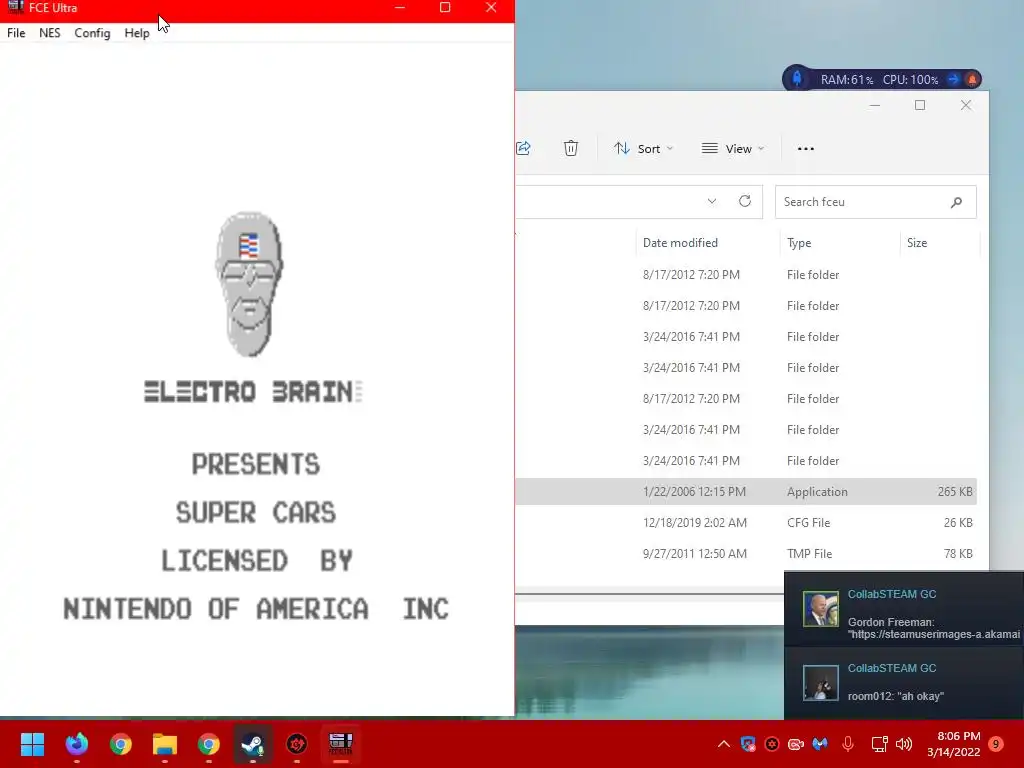1024x768 pixels.
Task: Expand the address bar history dropdown
Action: point(712,201)
